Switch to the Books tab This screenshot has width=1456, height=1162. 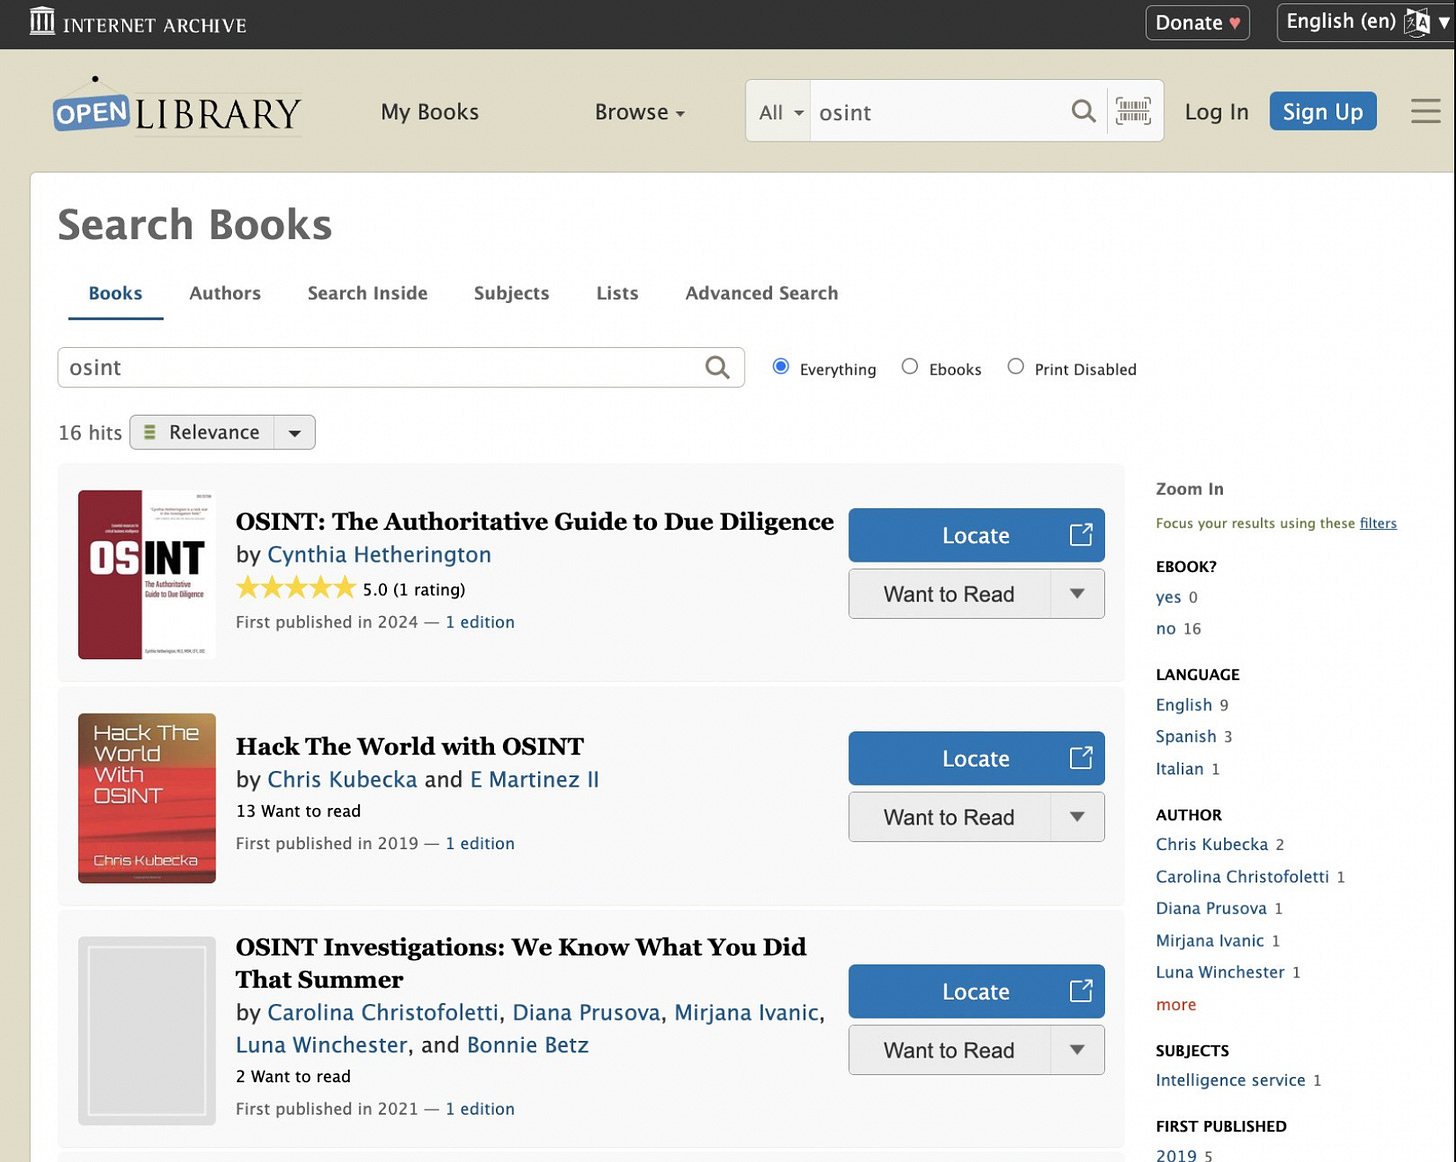pos(115,293)
